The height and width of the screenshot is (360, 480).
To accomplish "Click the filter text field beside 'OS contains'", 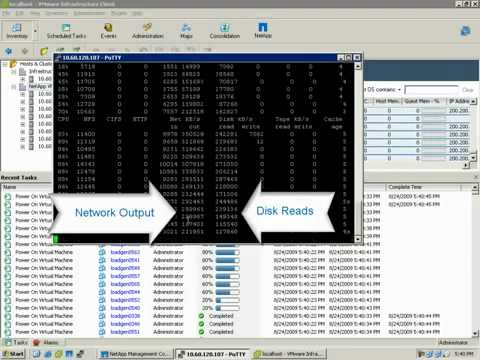I will (431, 90).
